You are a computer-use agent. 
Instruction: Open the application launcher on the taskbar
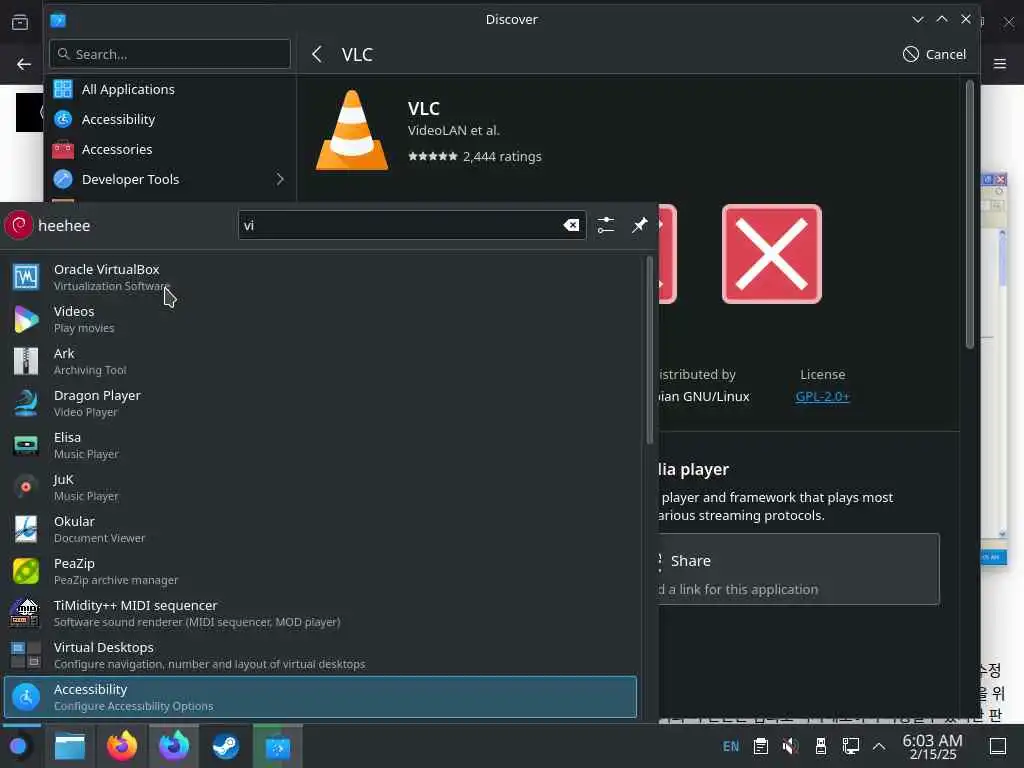coord(20,746)
